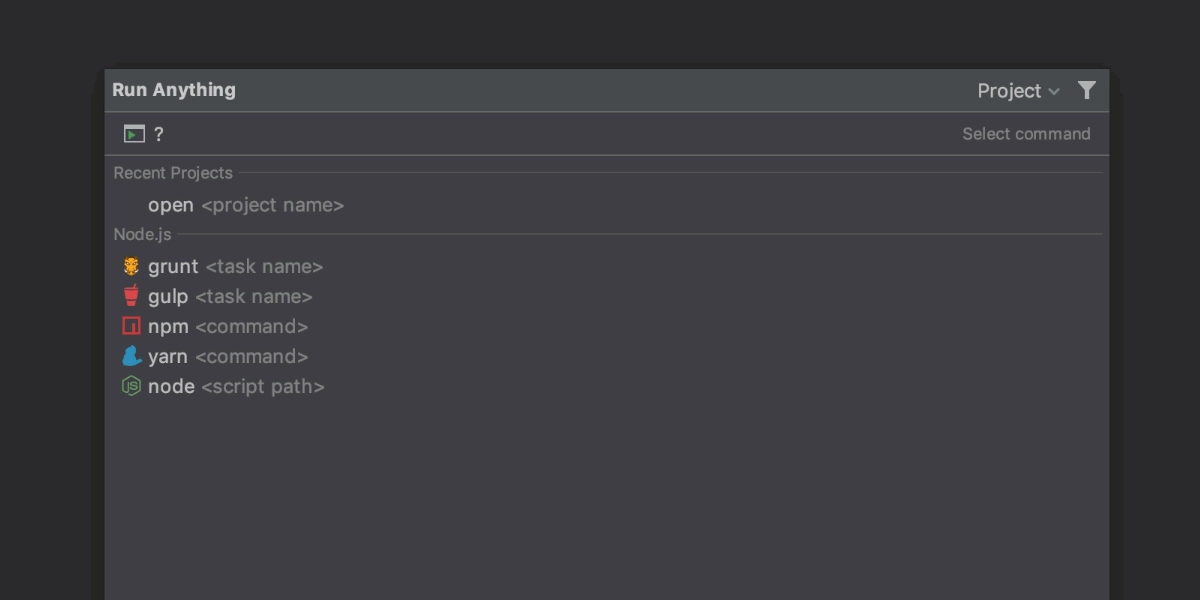Click the gulp cup icon
This screenshot has width=1200, height=600.
click(131, 296)
